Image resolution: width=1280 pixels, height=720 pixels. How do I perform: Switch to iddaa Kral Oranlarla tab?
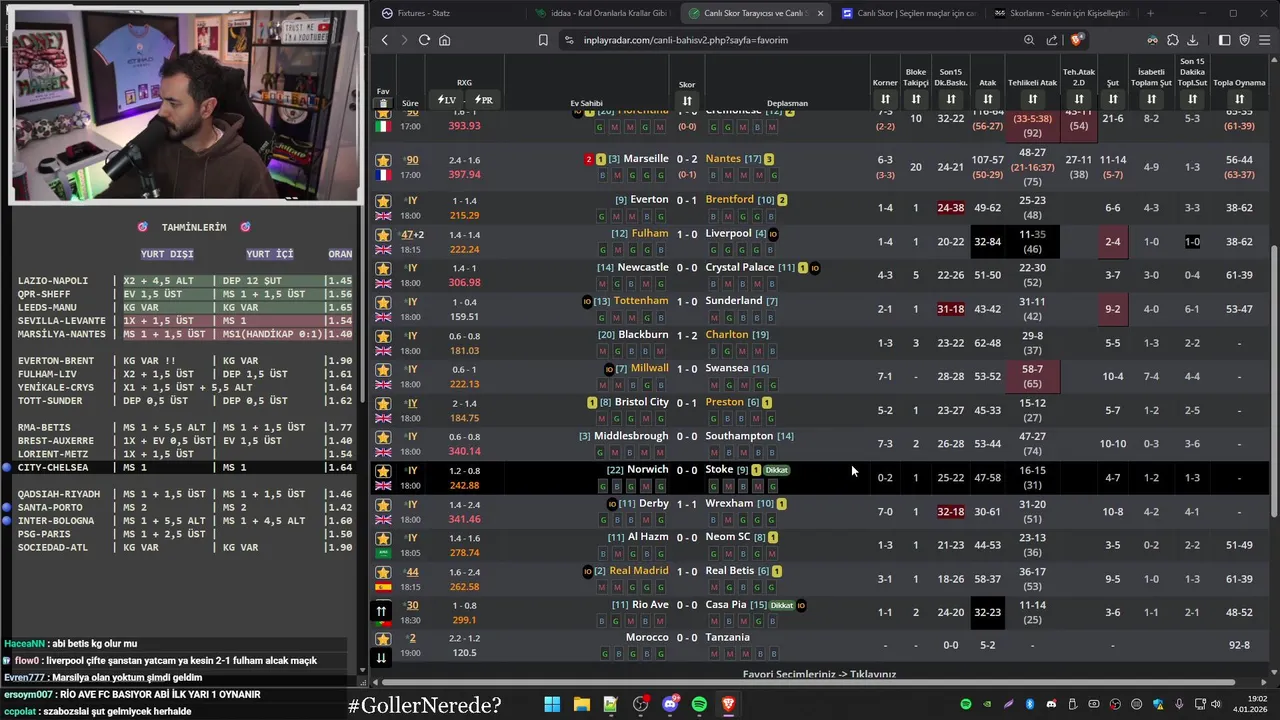pyautogui.click(x=600, y=13)
